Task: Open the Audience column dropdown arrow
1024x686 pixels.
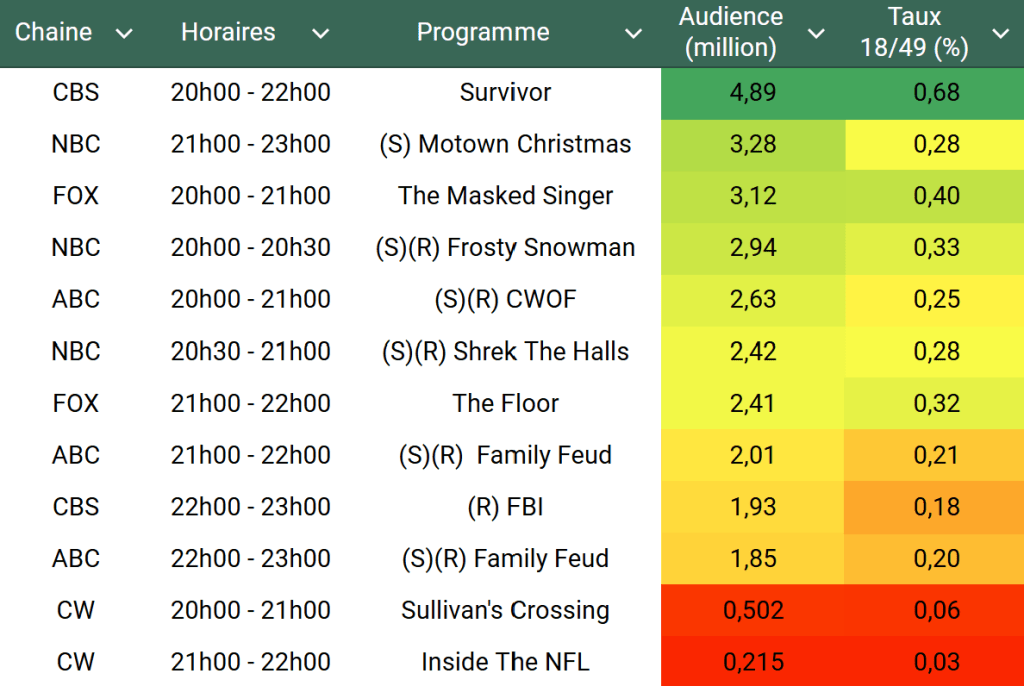Action: coord(816,34)
